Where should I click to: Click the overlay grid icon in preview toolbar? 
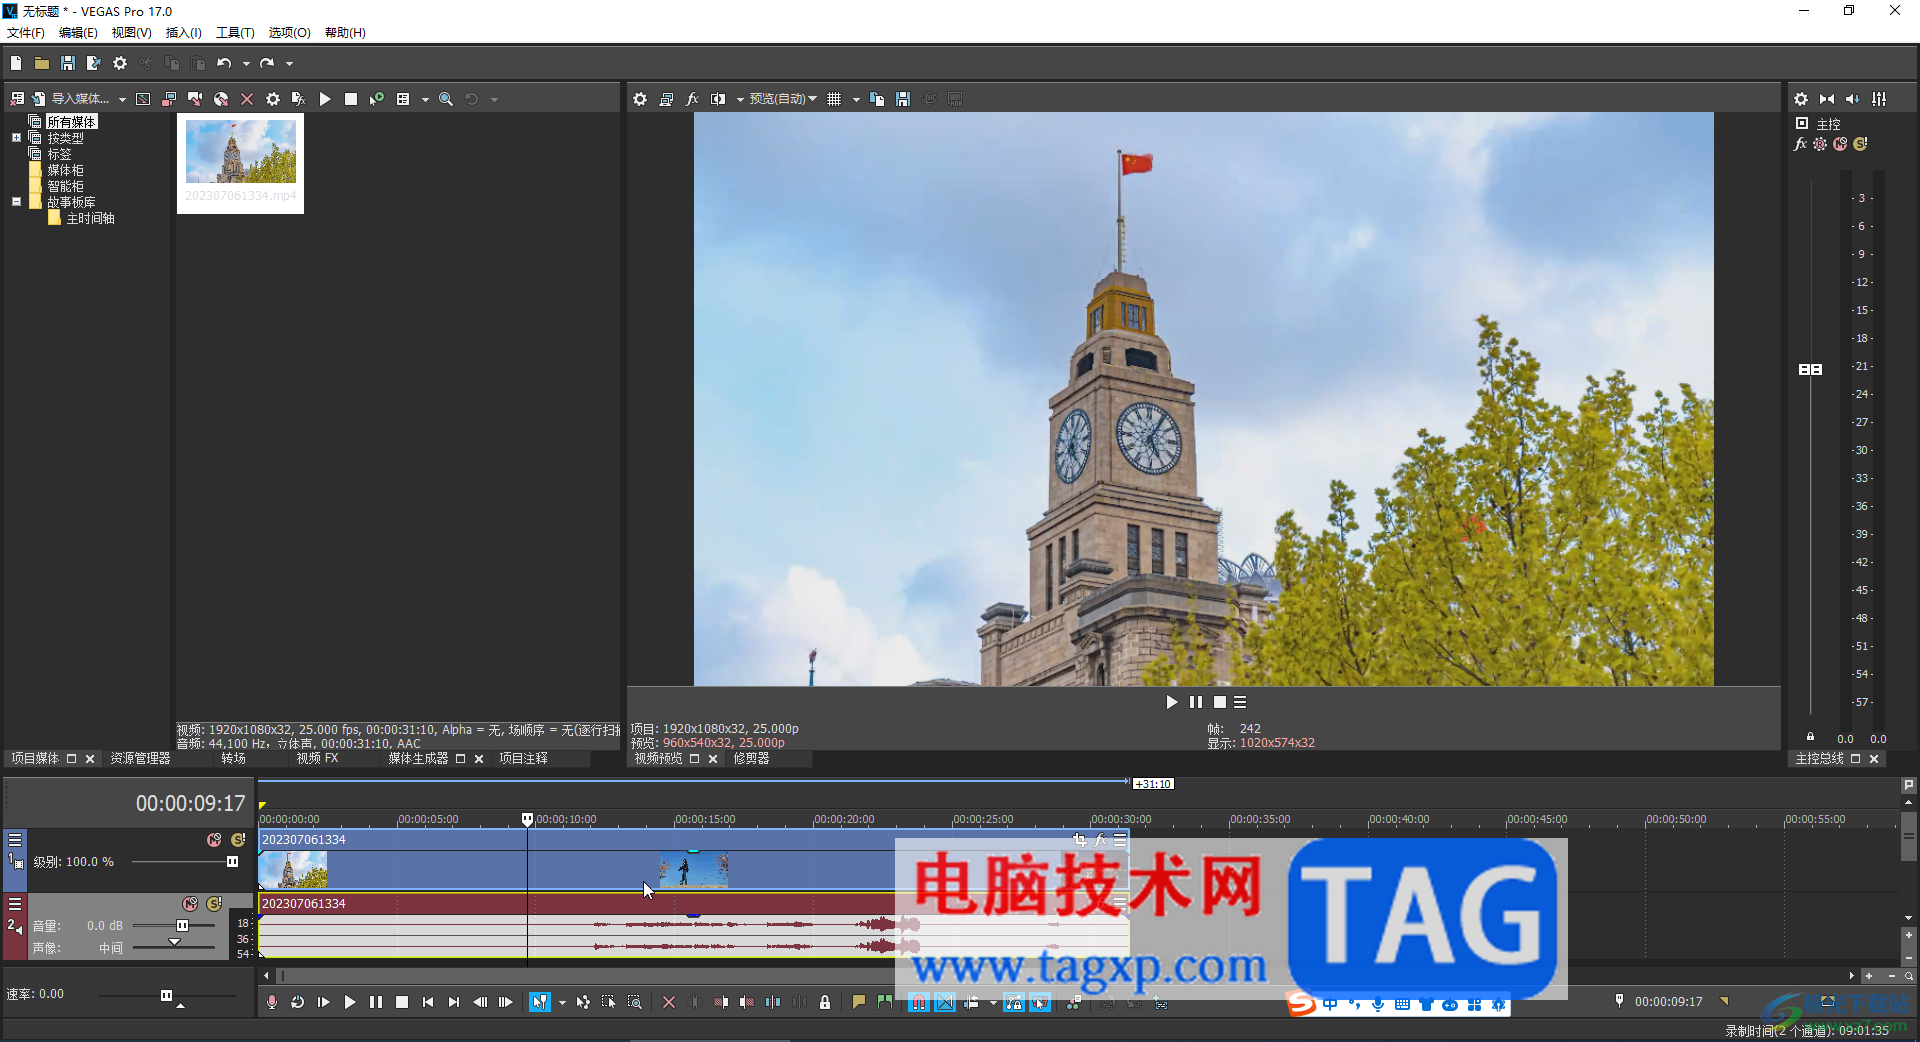click(x=834, y=99)
